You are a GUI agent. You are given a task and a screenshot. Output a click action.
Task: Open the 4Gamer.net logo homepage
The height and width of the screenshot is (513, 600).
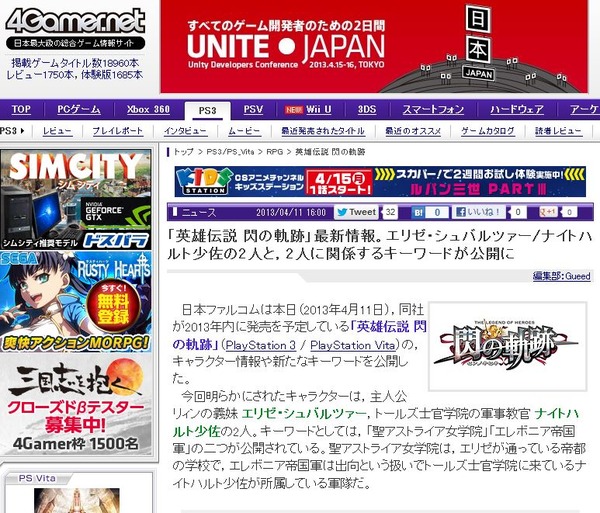tap(75, 21)
